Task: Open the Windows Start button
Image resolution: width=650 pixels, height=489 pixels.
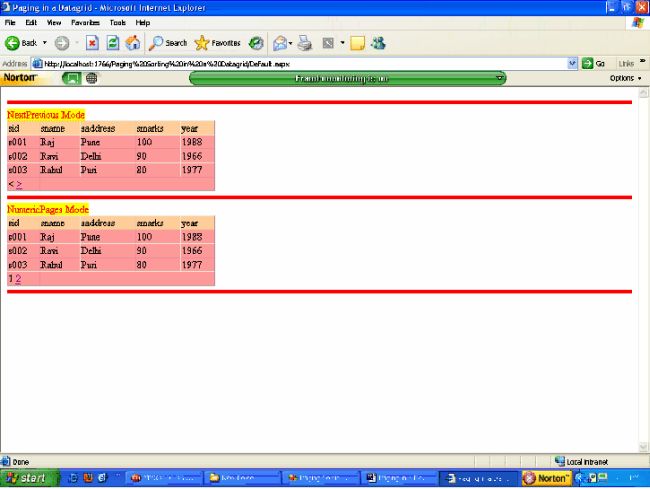Action: [x=29, y=478]
